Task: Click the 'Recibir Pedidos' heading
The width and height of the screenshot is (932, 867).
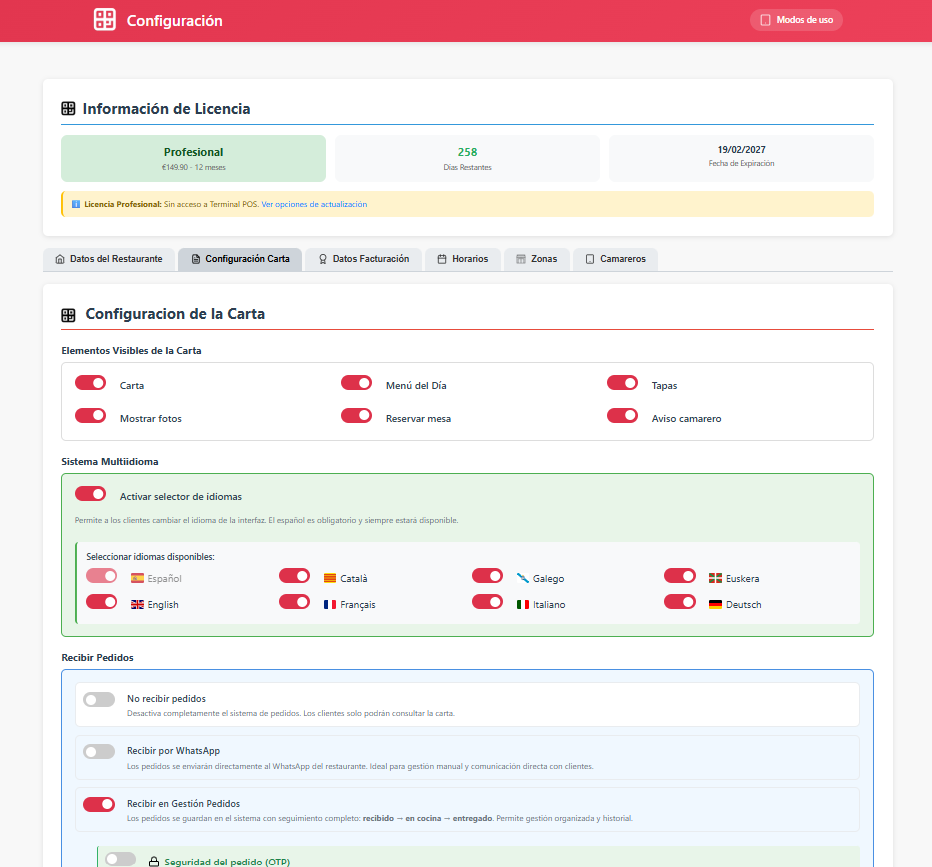Action: click(97, 658)
